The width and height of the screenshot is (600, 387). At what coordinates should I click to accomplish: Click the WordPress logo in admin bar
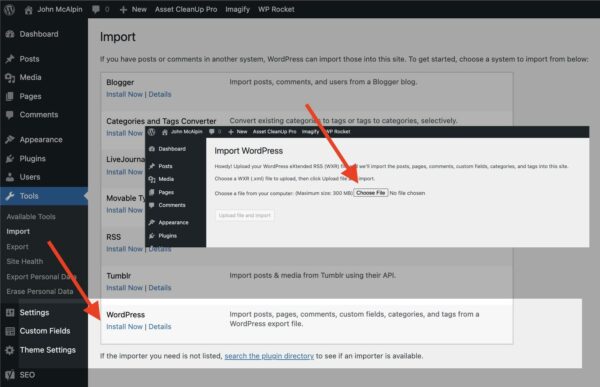coord(9,9)
